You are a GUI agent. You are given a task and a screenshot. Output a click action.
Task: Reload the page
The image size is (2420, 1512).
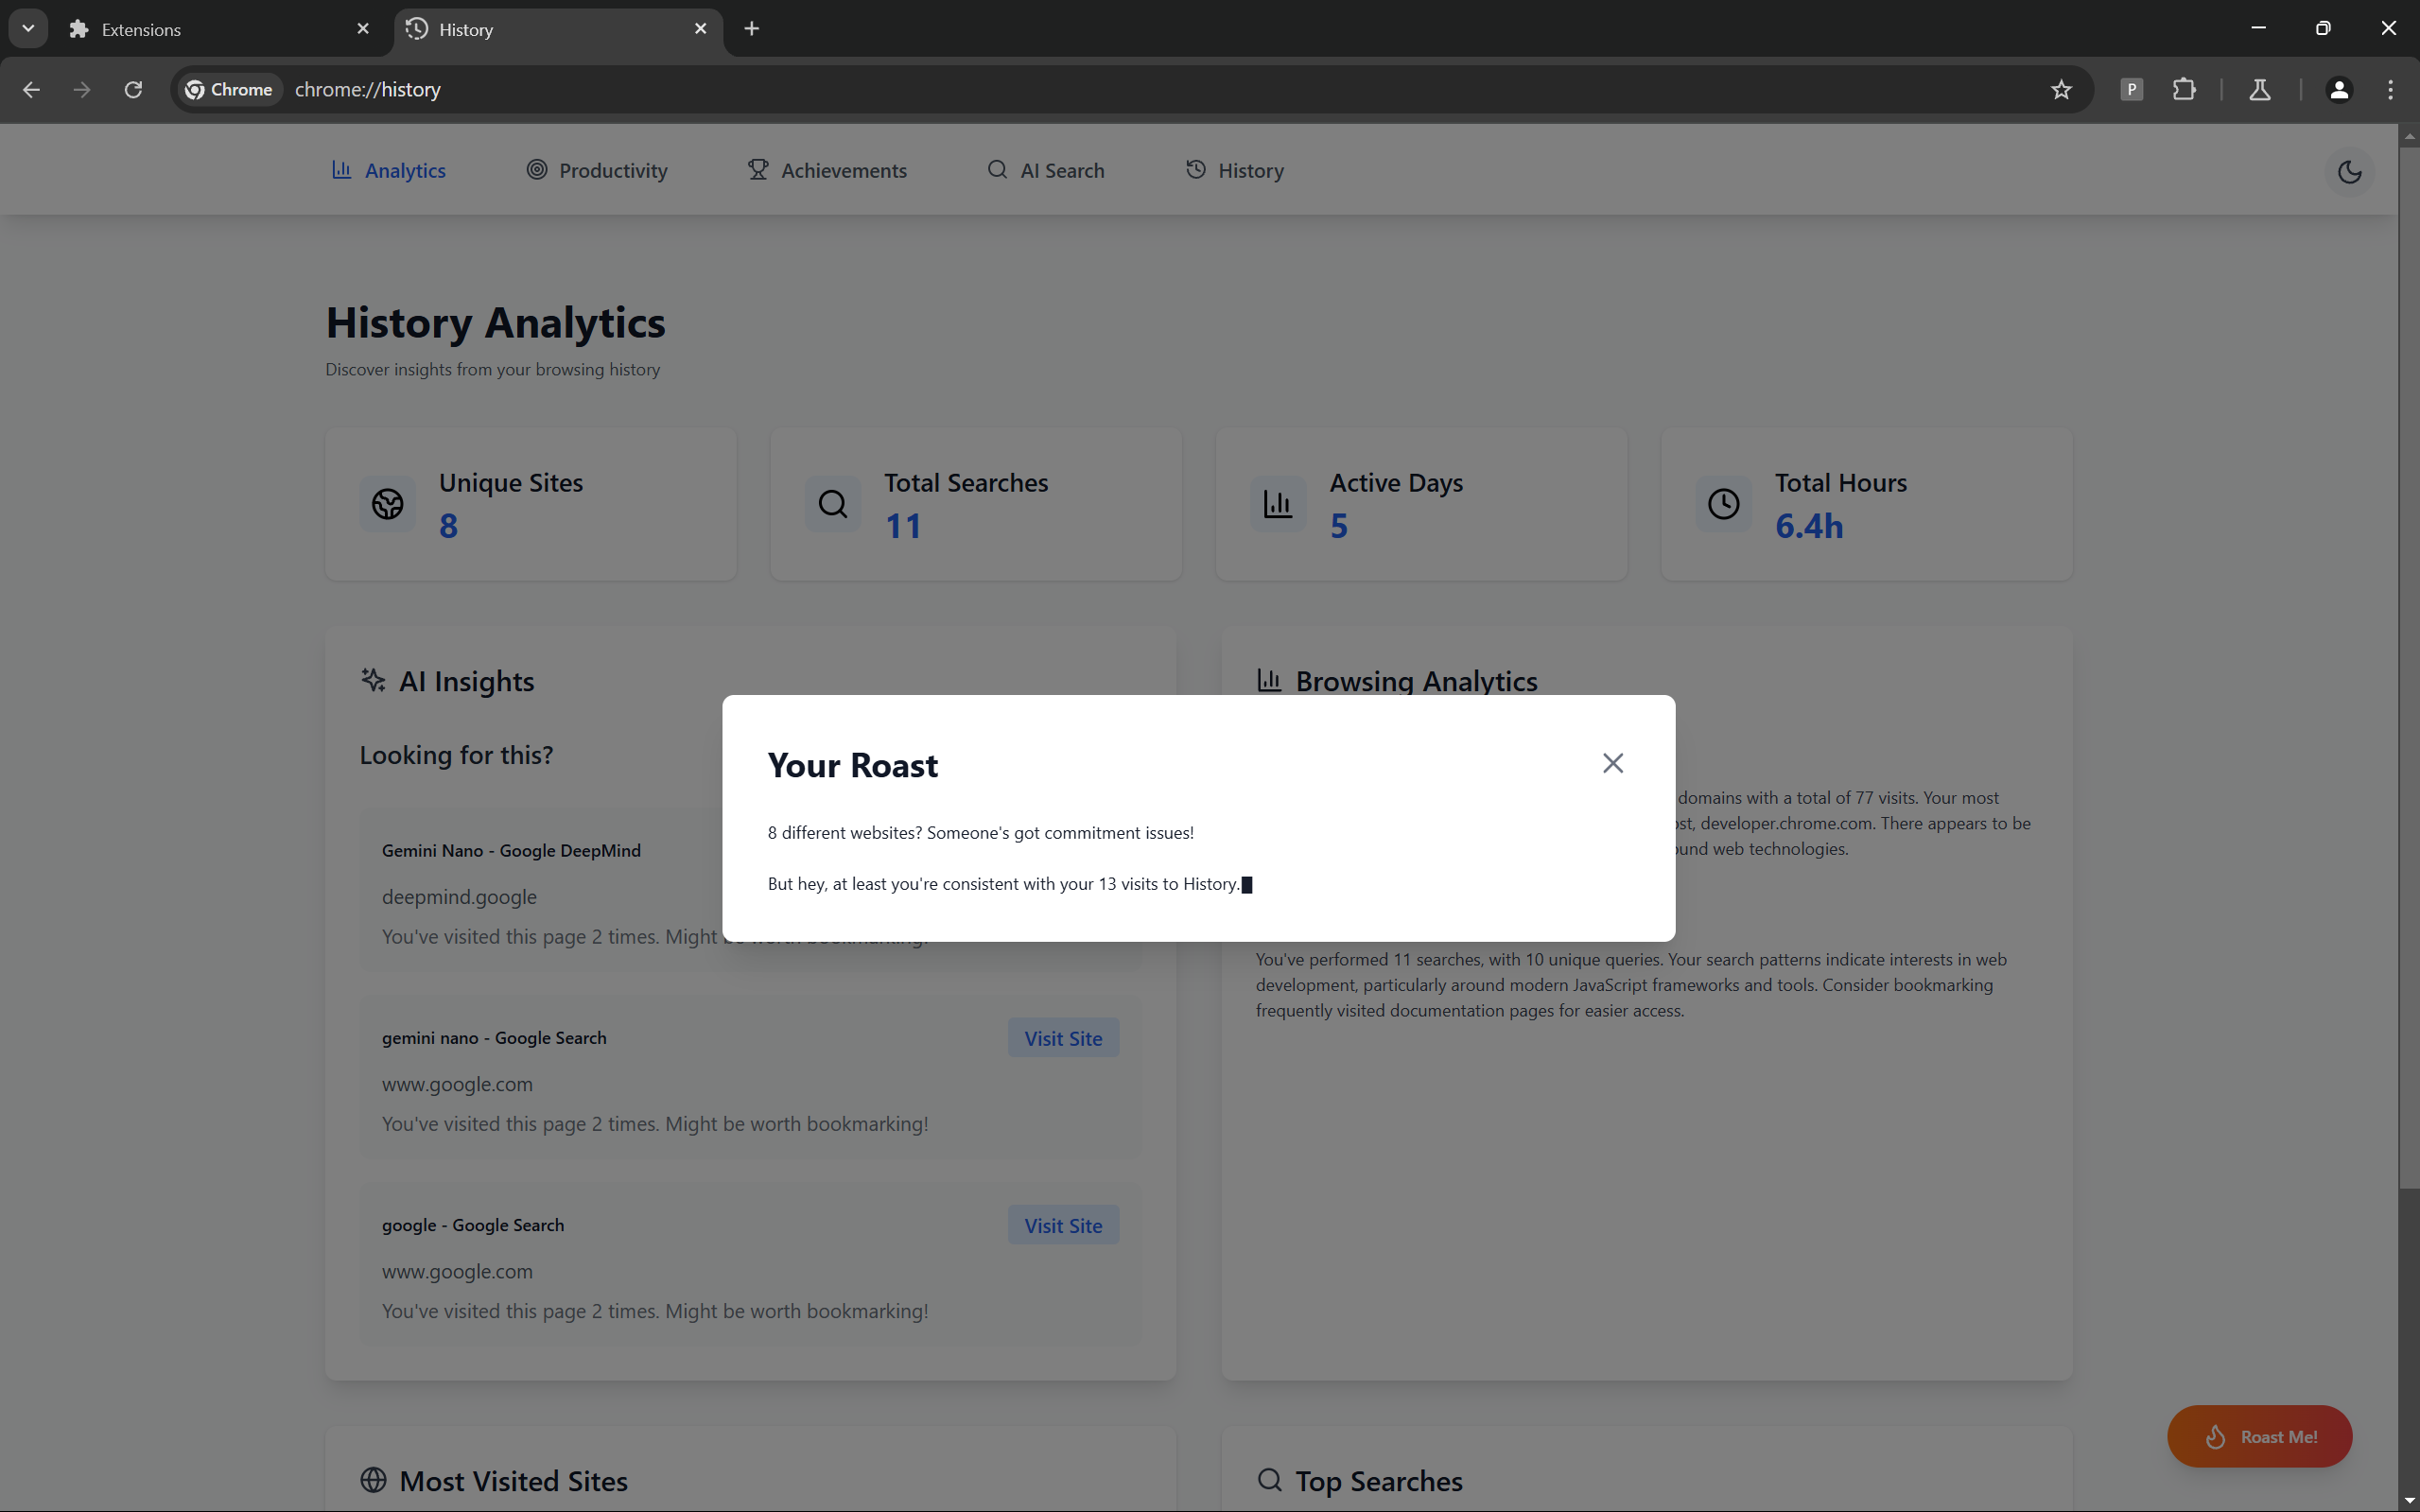point(133,90)
